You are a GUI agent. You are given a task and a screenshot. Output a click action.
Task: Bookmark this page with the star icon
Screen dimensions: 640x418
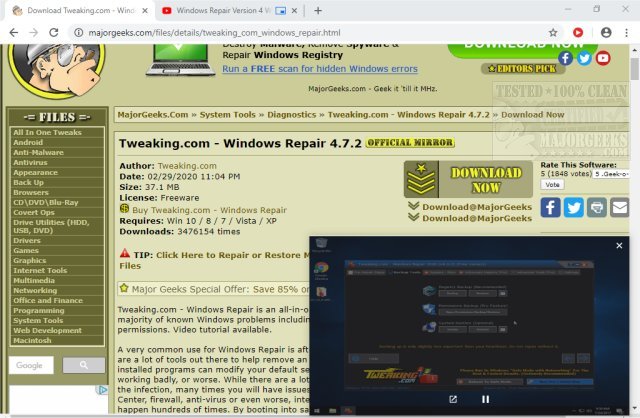pyautogui.click(x=553, y=33)
